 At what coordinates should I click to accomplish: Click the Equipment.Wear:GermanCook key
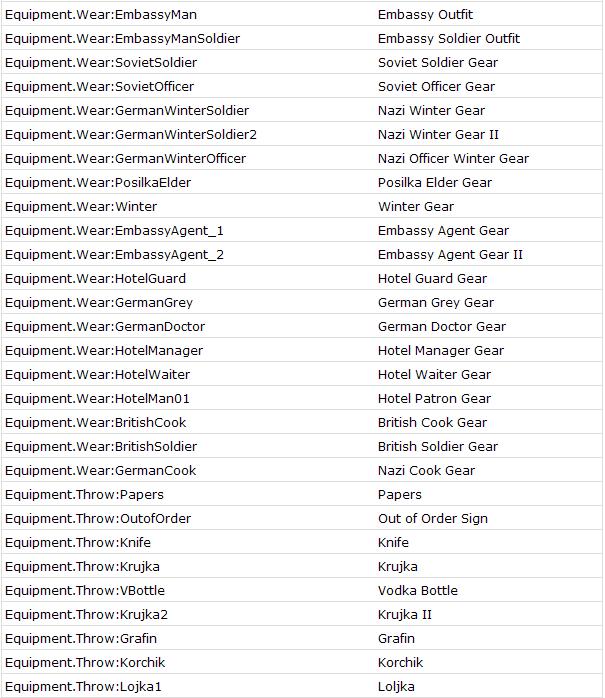pos(100,471)
